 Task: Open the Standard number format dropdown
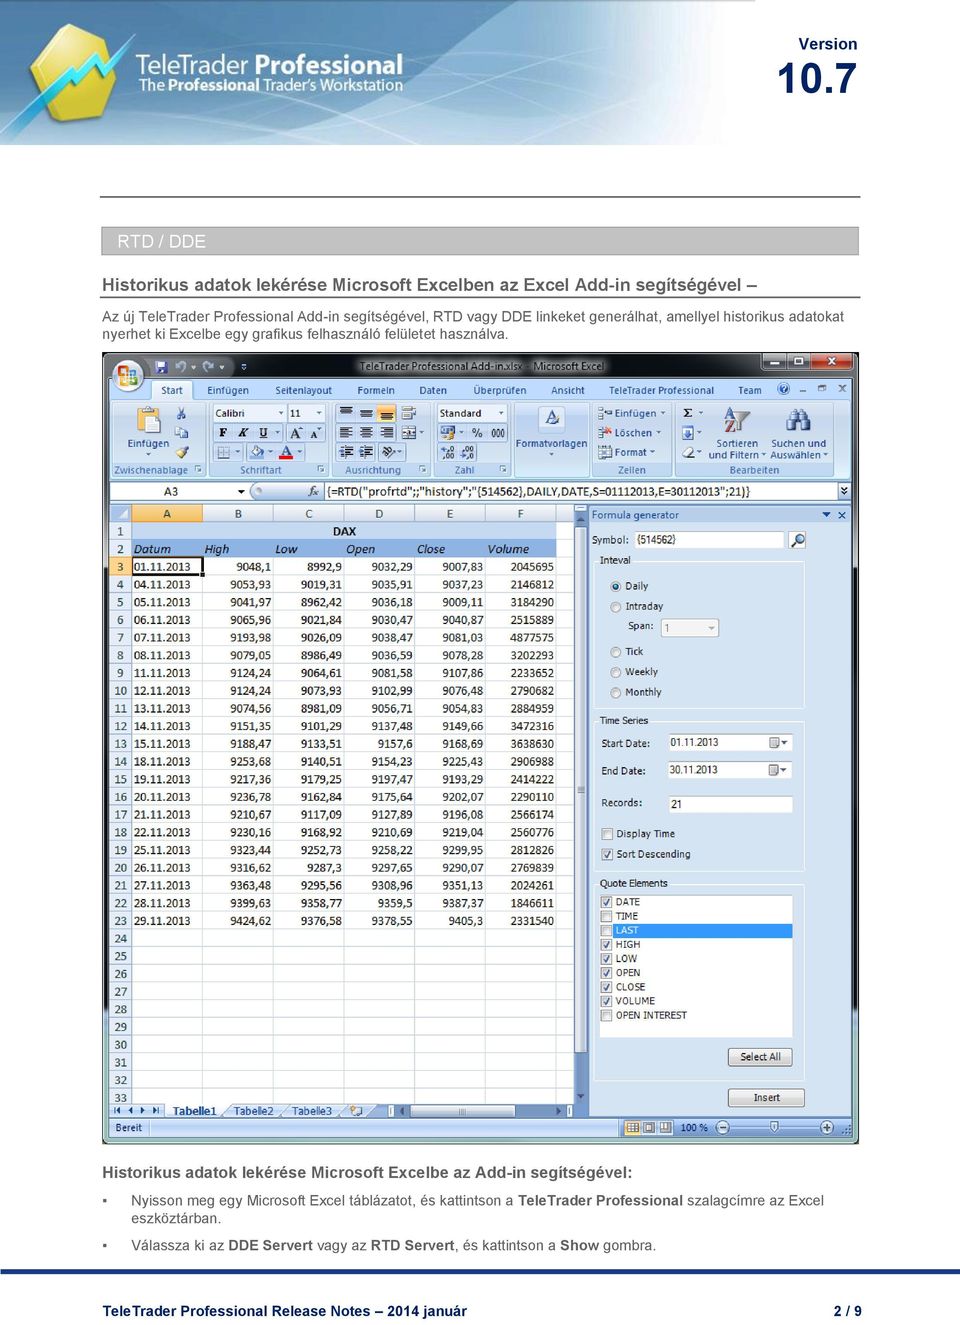(500, 413)
